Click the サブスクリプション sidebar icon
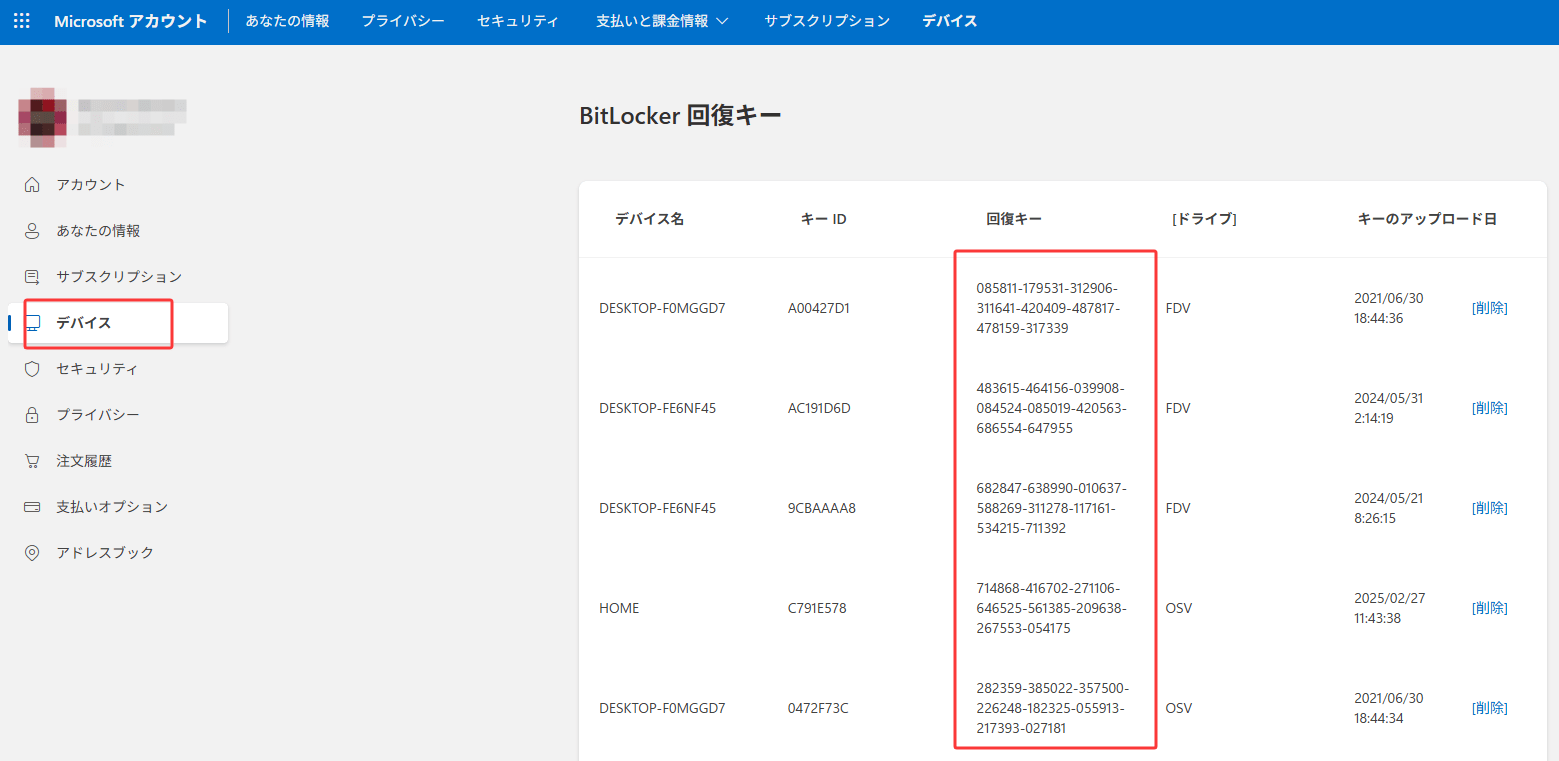 coord(31,276)
